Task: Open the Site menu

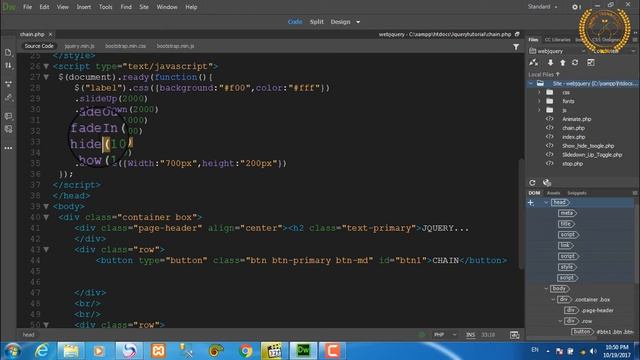Action: [x=144, y=7]
